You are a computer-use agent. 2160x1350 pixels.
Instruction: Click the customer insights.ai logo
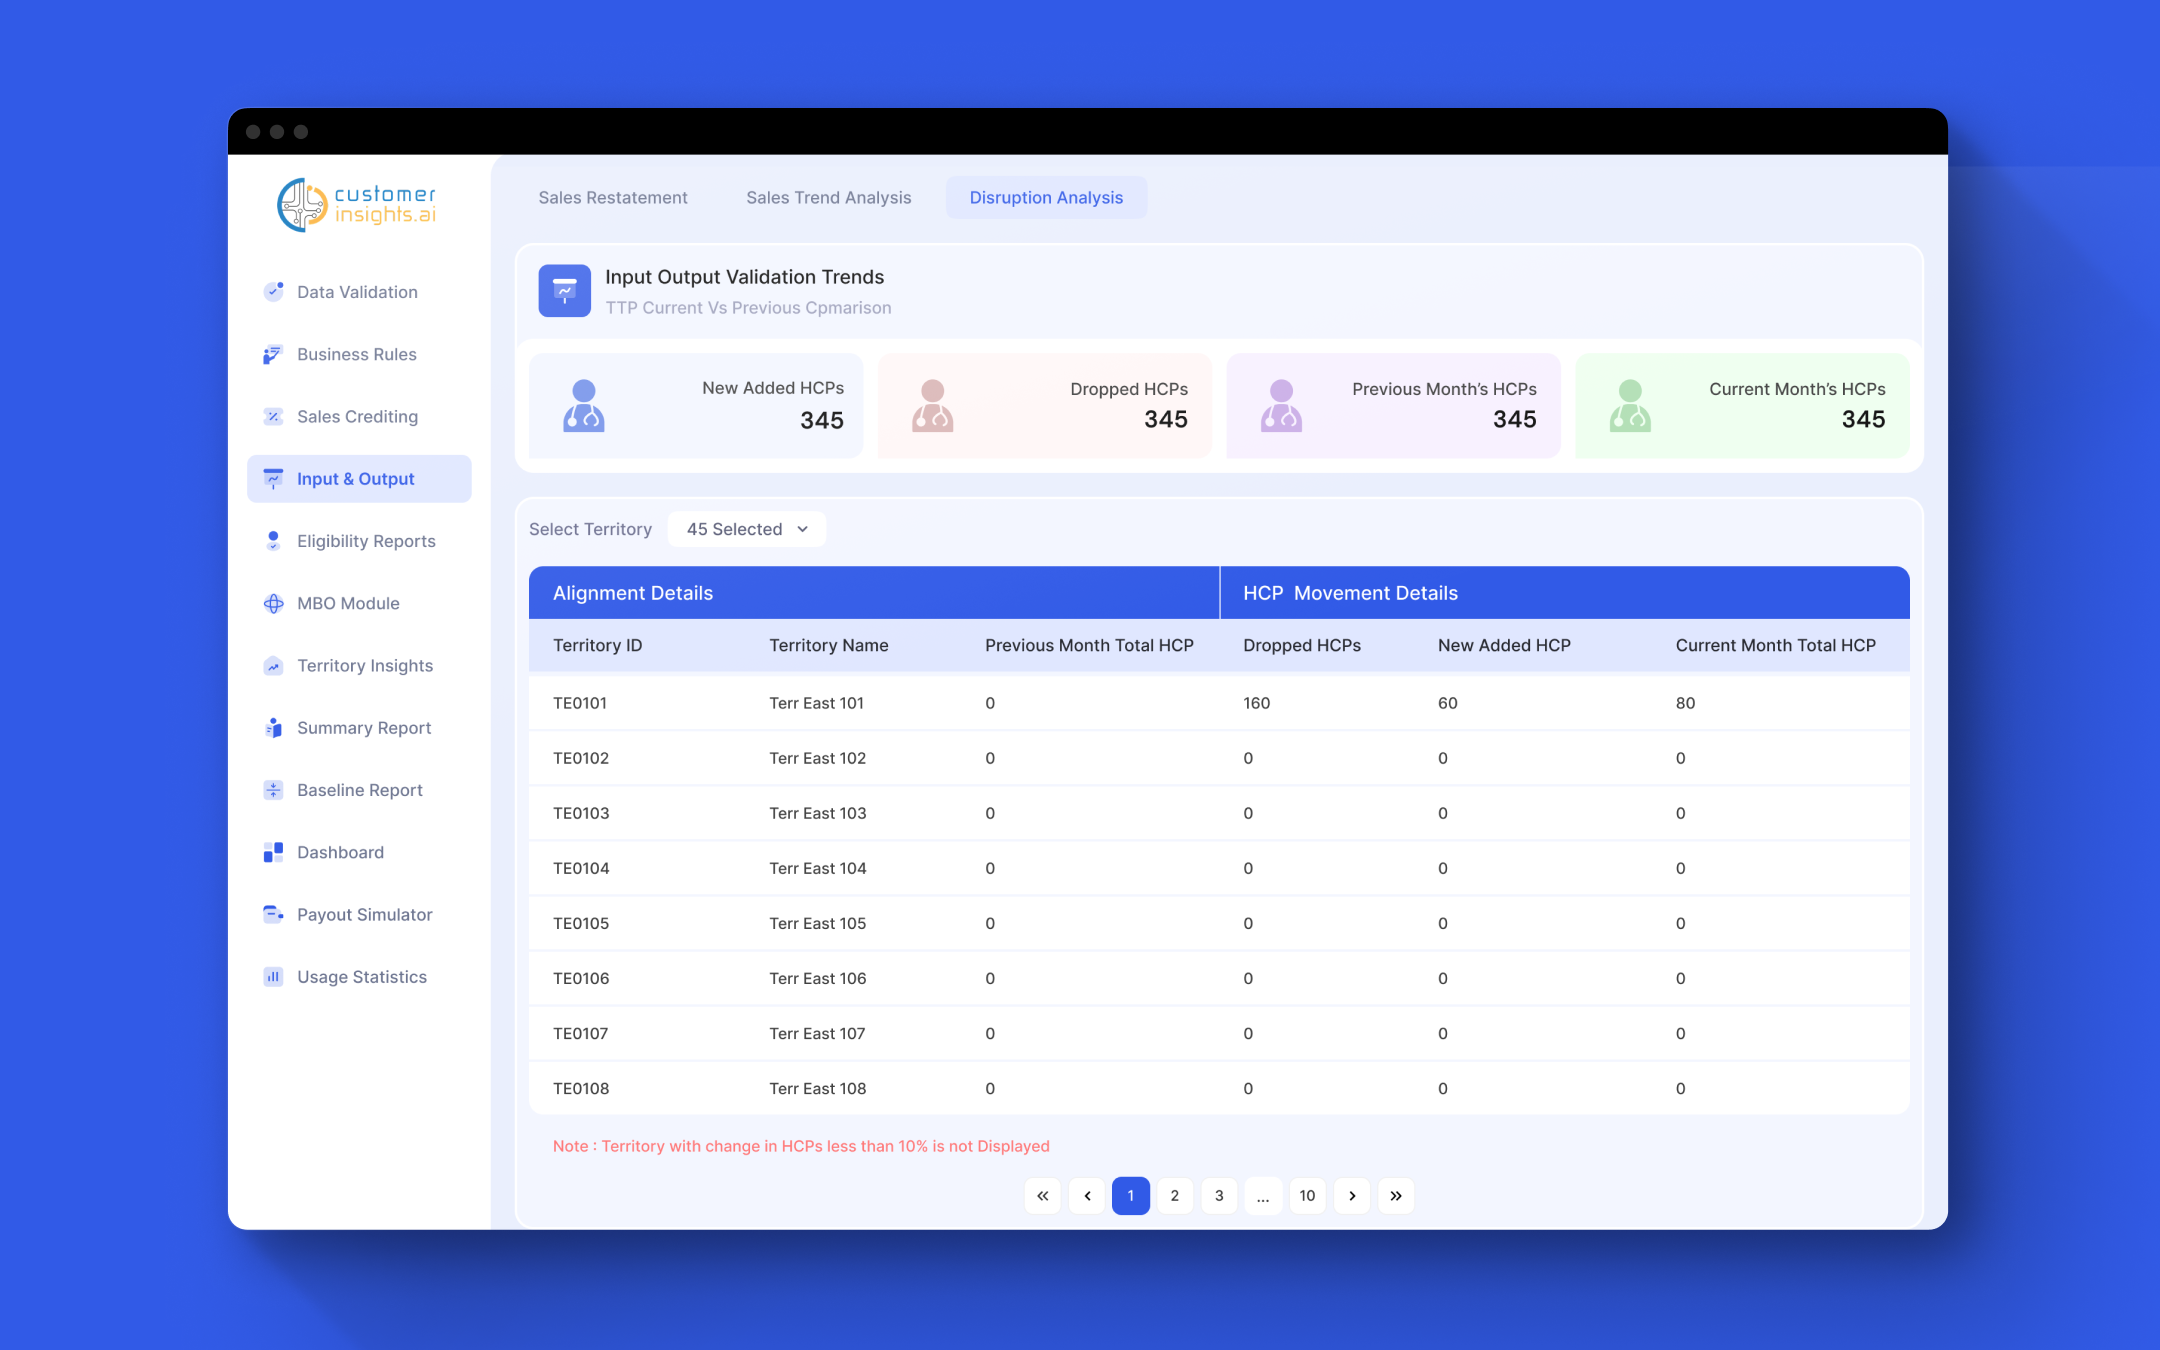(x=357, y=205)
